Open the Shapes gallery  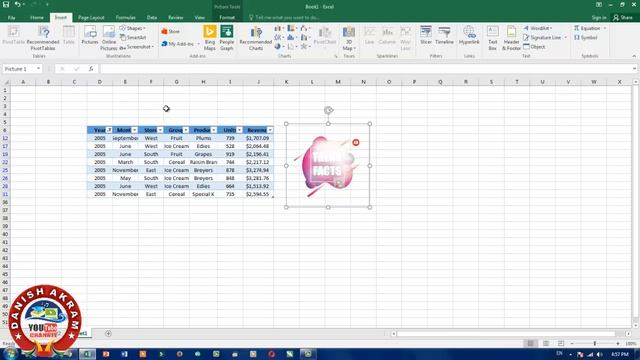(x=133, y=28)
